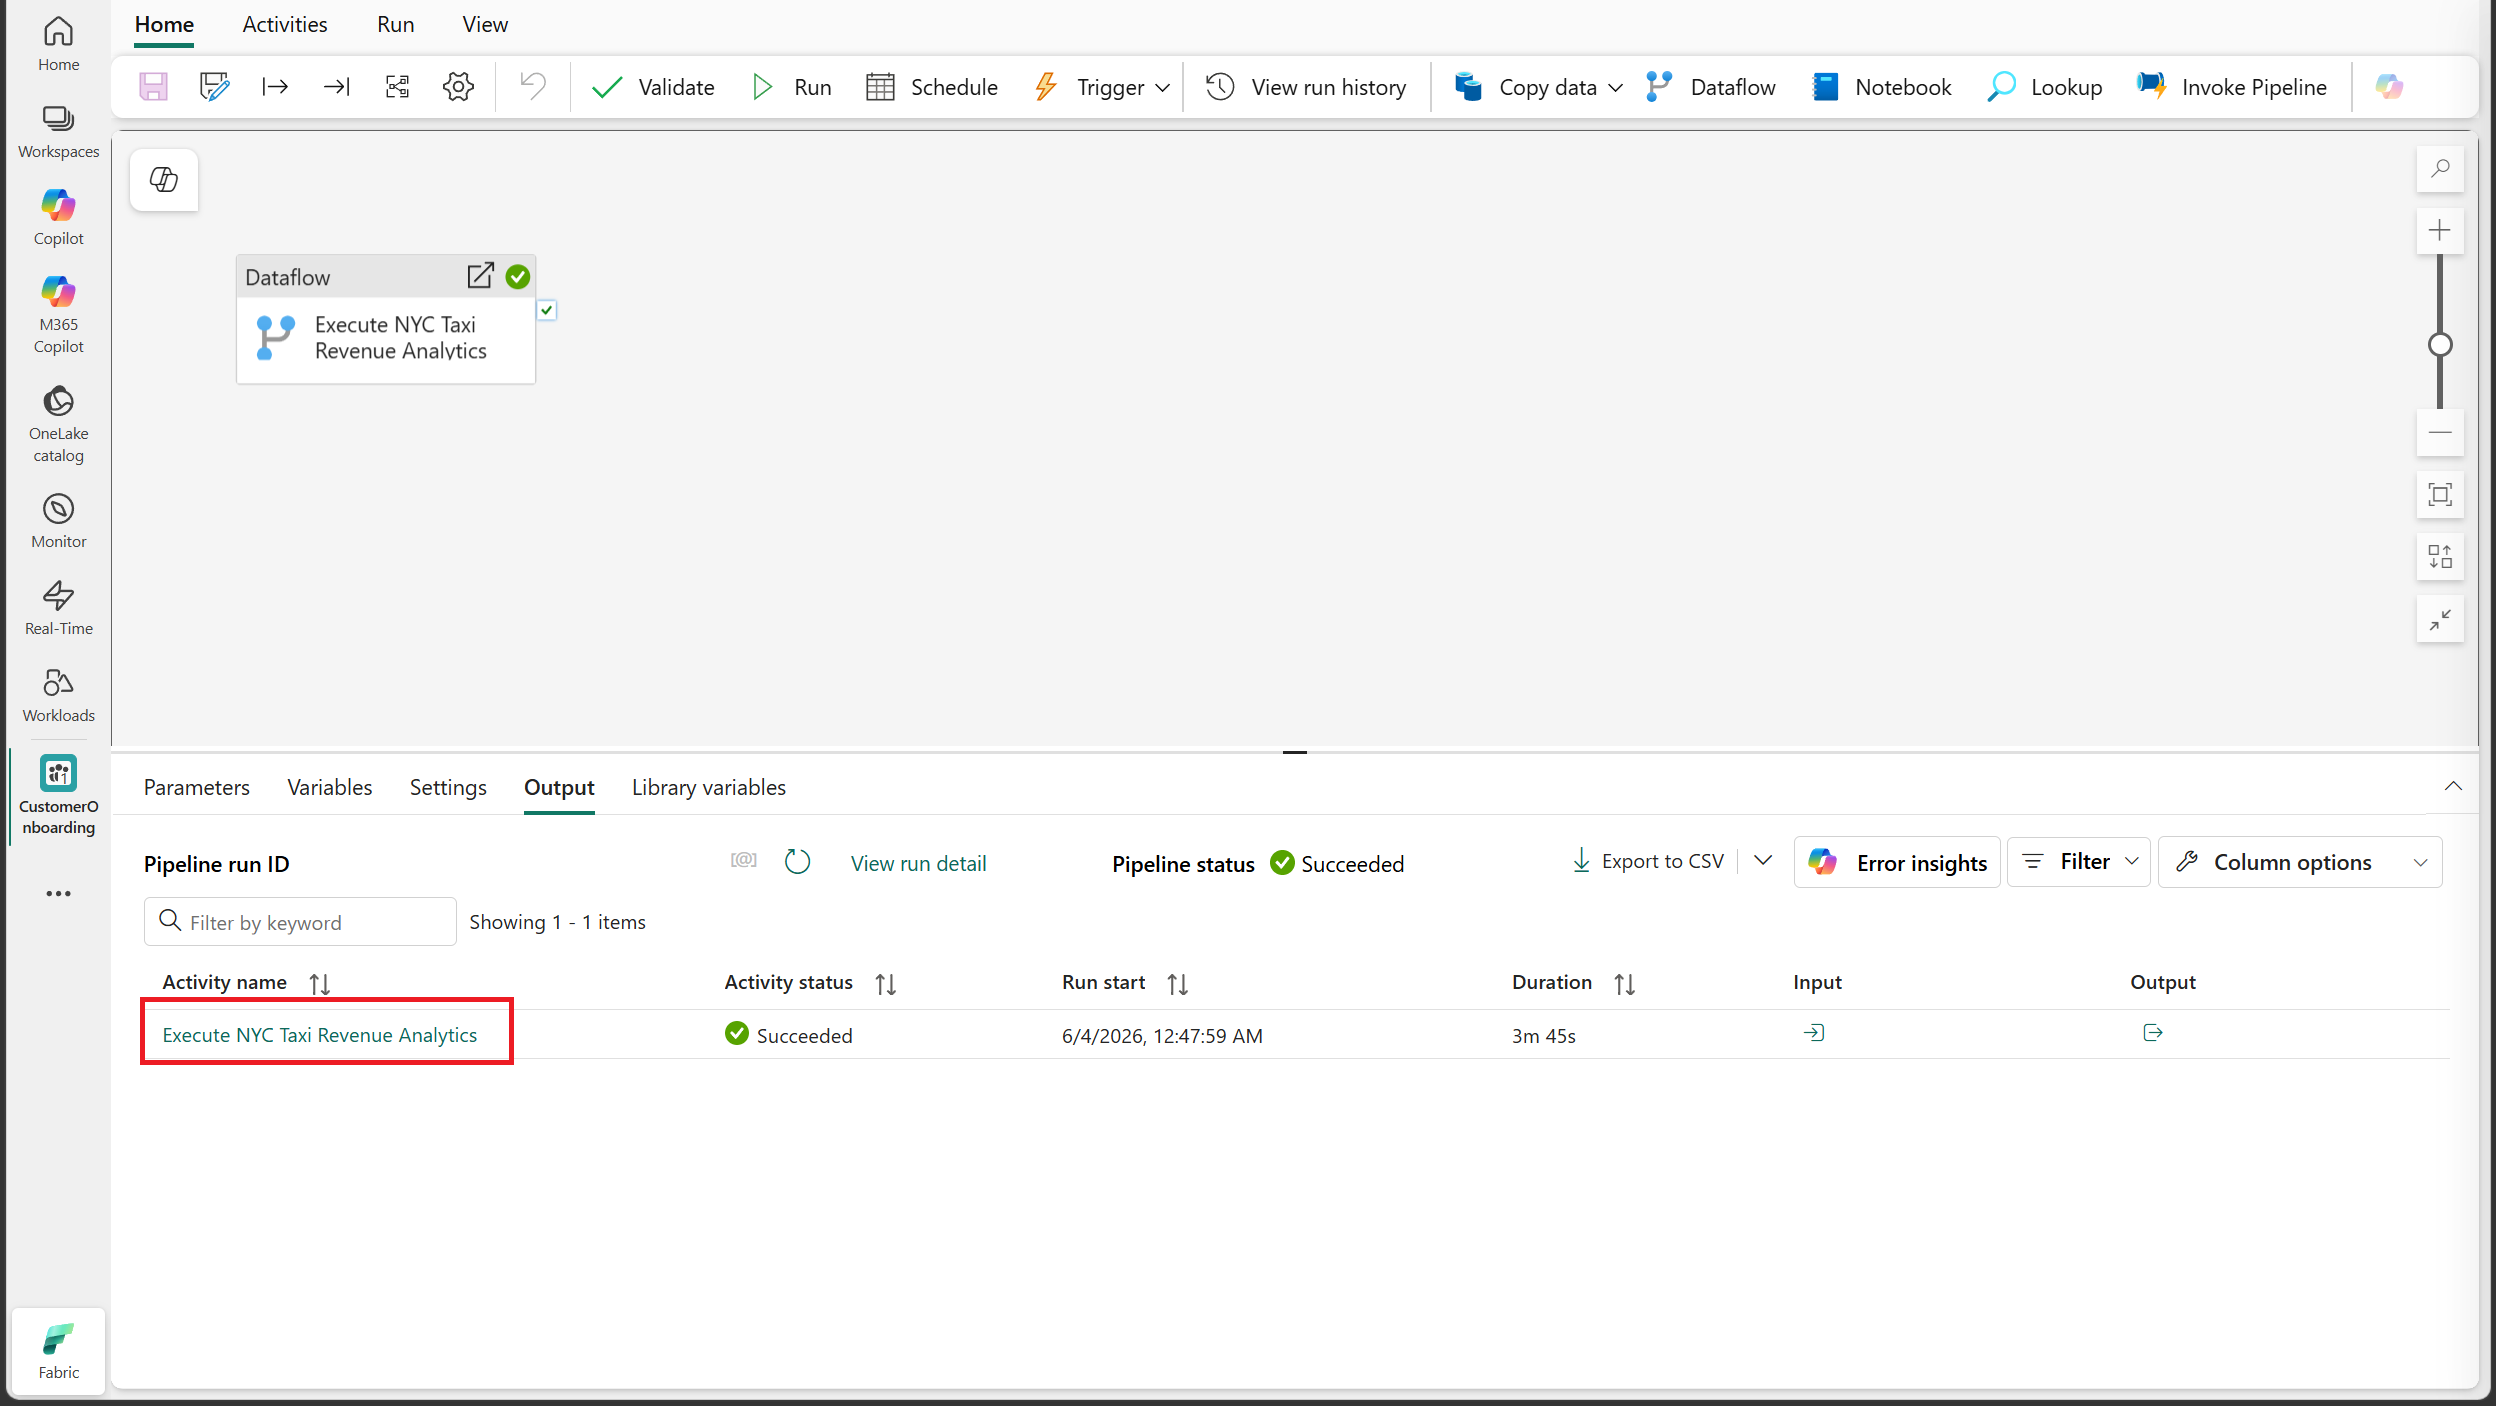Viewport: 2496px width, 1406px height.
Task: Toggle the checkbox on the Dataflow activity
Action: coord(546,311)
